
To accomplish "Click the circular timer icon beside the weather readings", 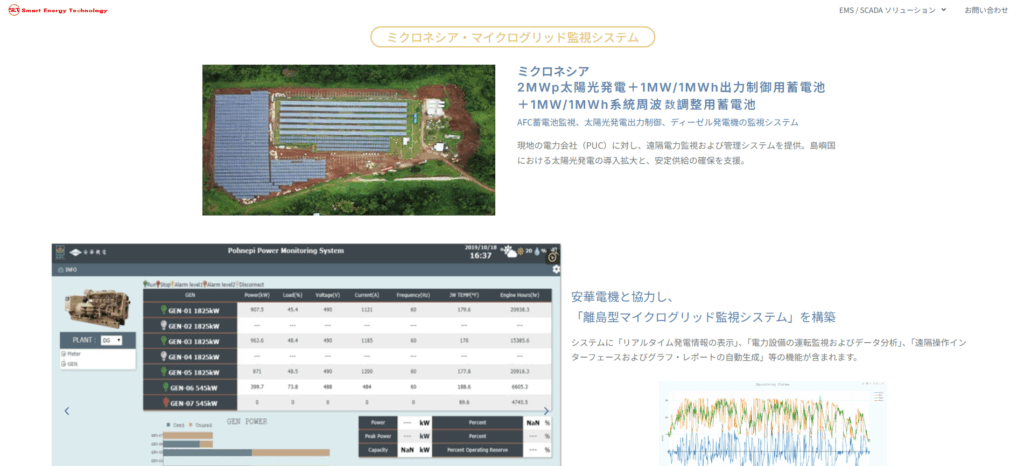I will tap(552, 256).
